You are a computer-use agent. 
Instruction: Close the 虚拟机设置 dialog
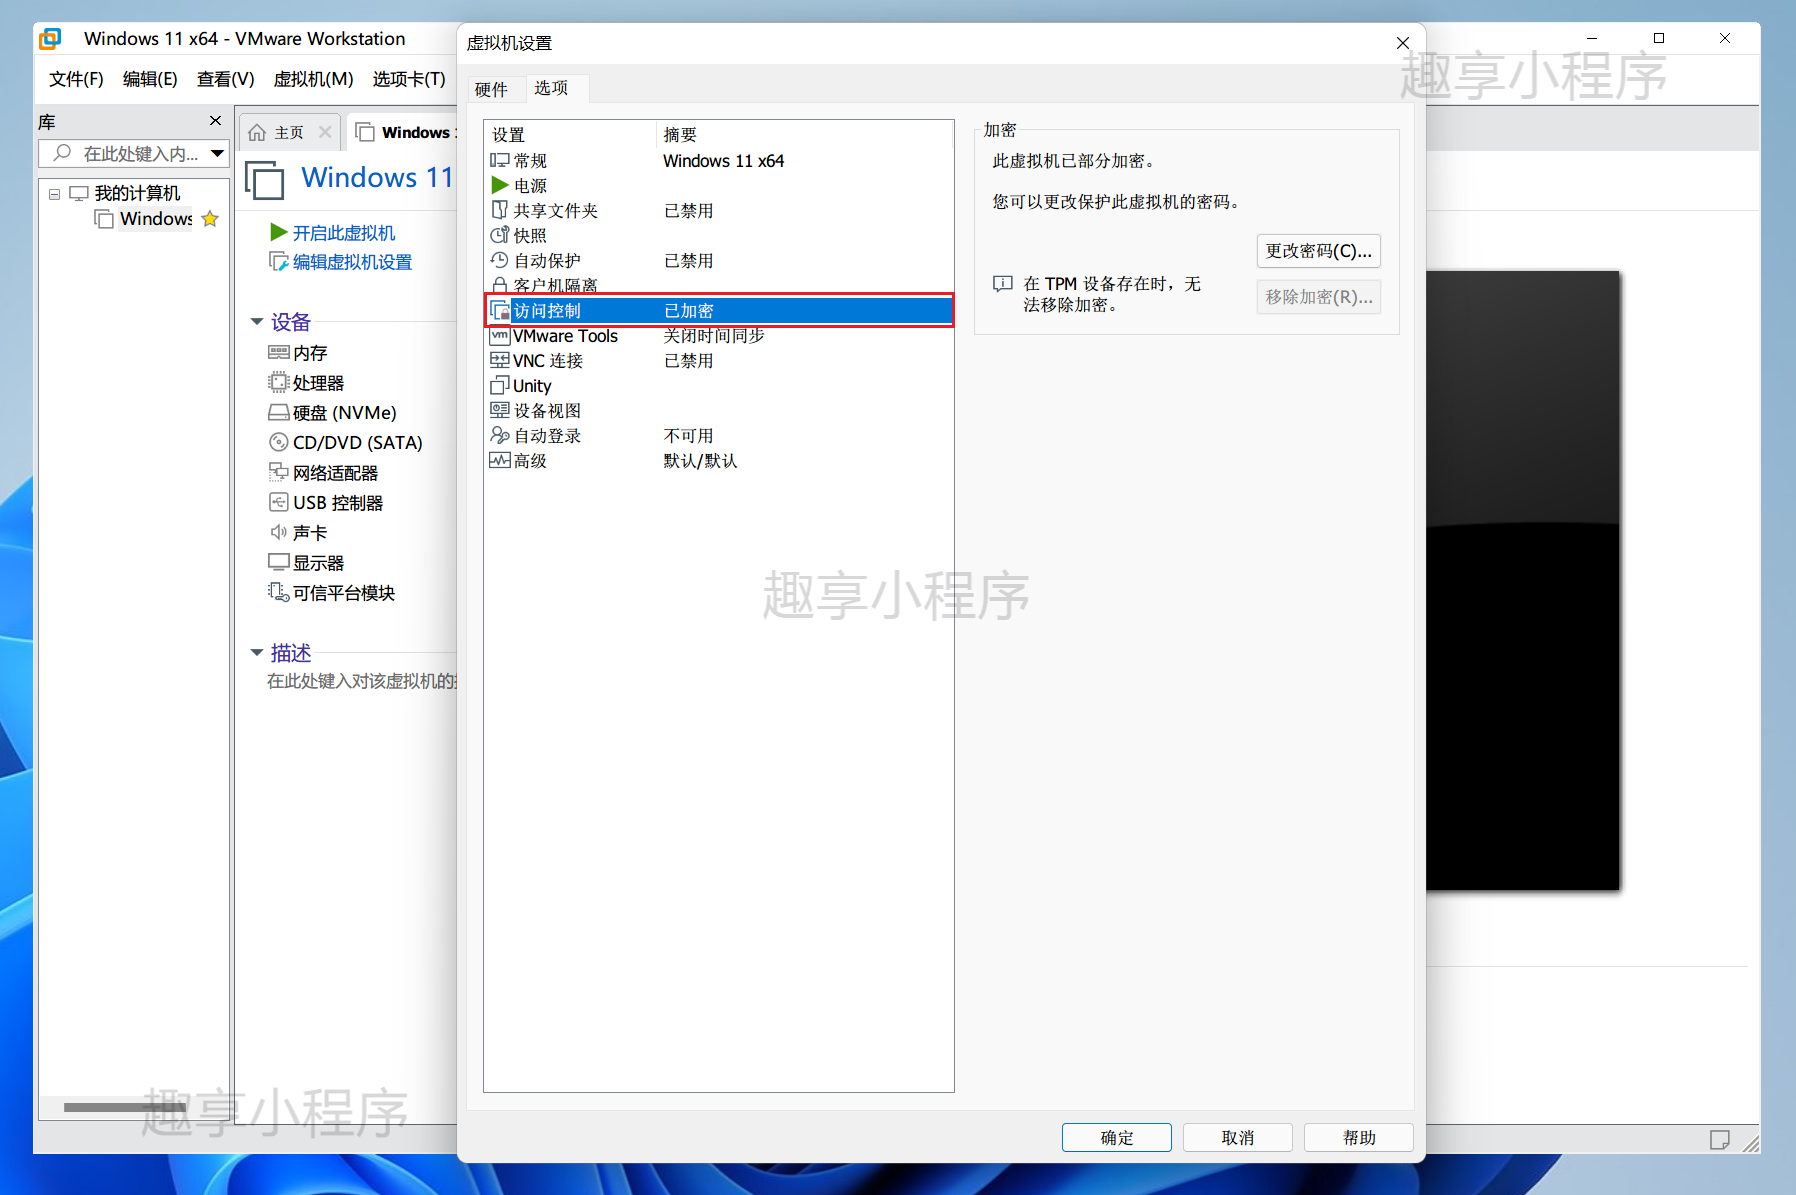tap(1403, 42)
